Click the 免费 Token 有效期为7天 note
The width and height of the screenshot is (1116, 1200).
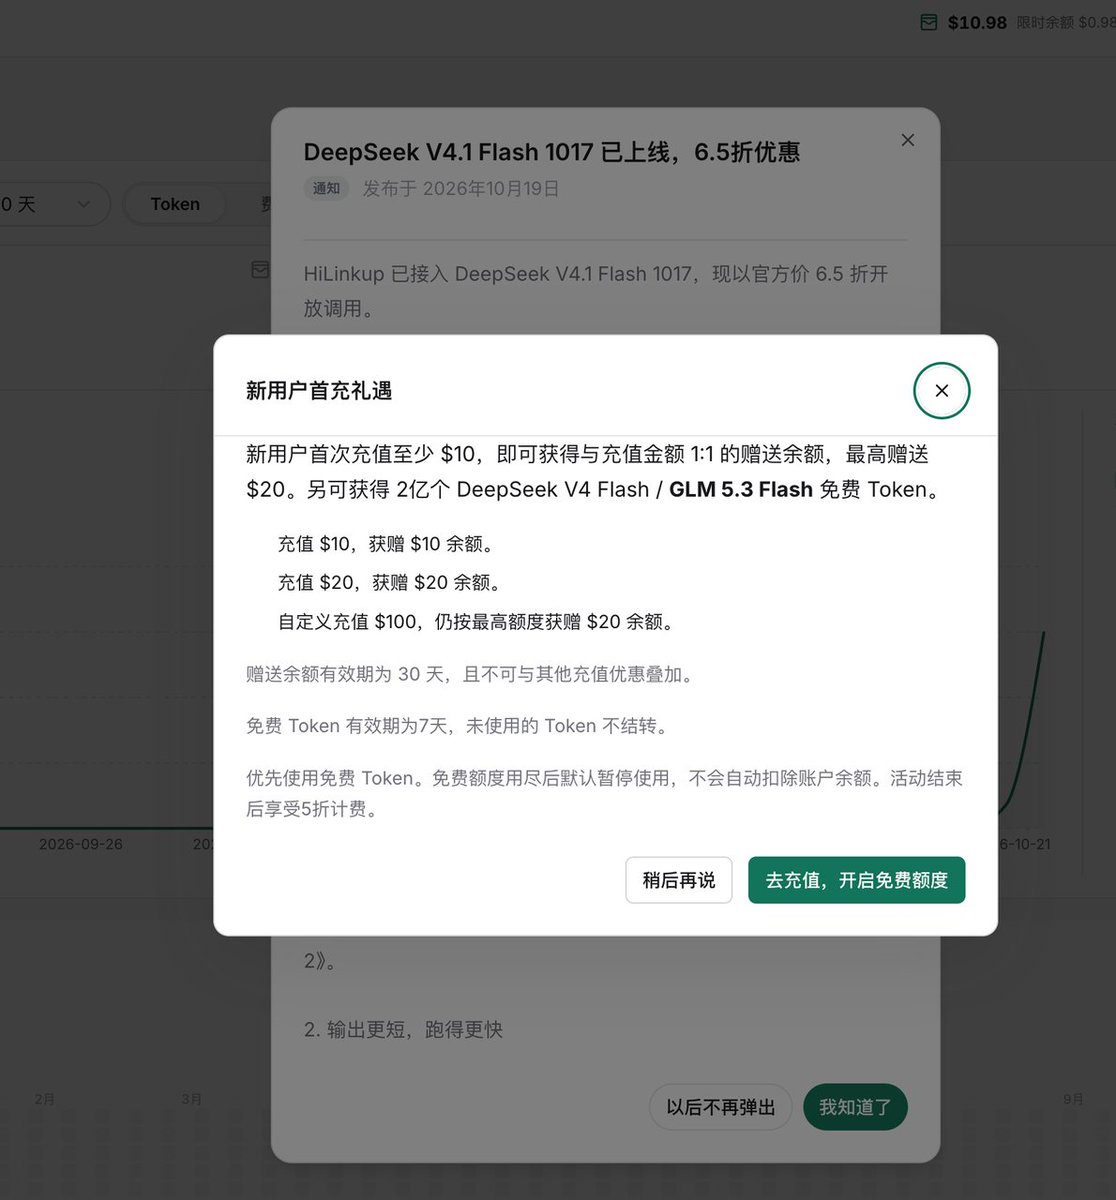click(x=457, y=726)
